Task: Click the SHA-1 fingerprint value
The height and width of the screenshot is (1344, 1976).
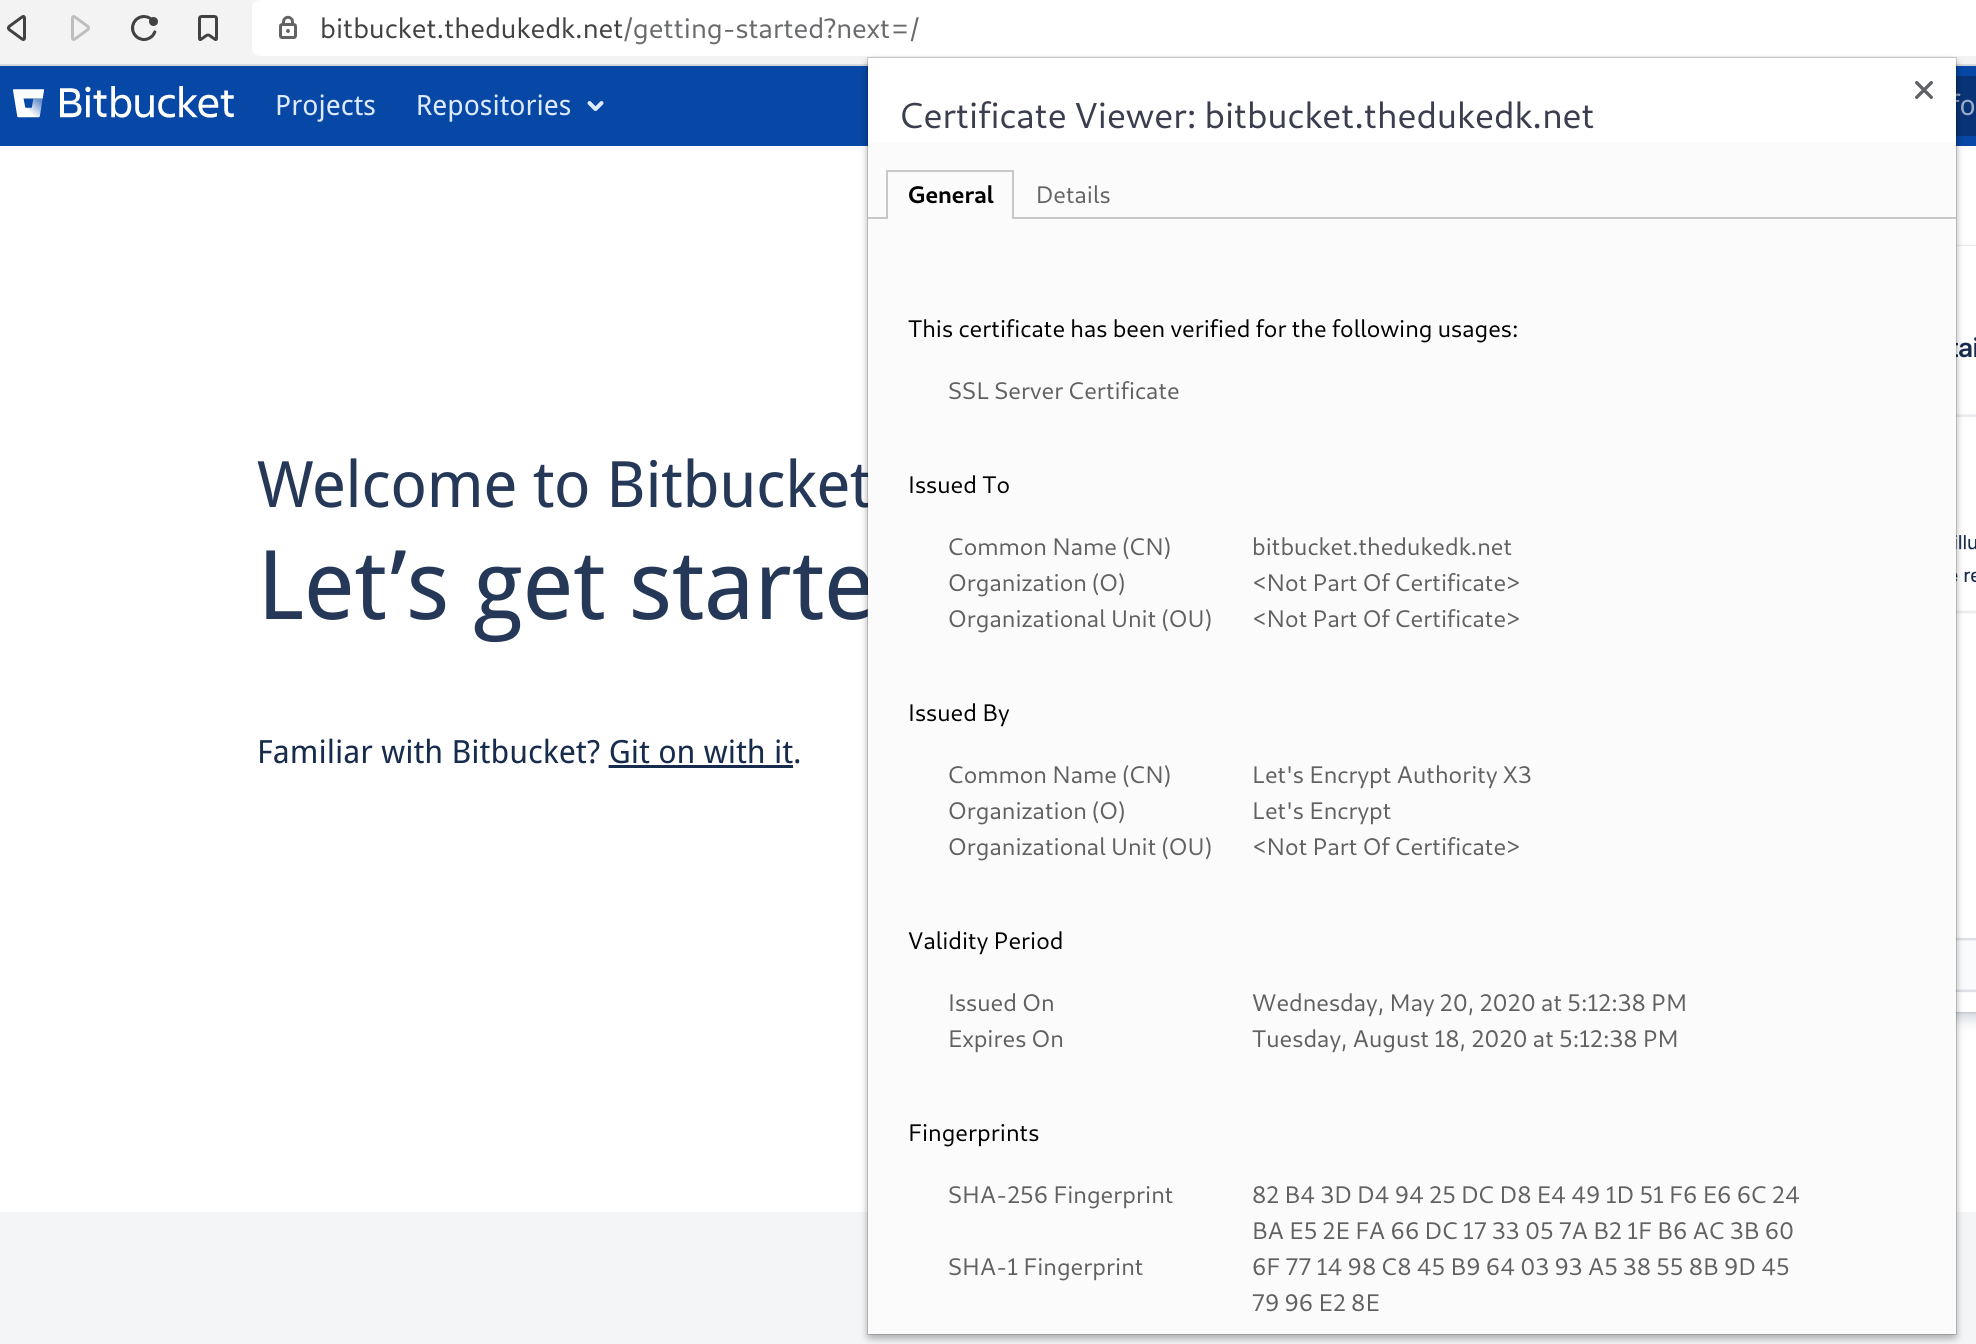Action: click(1520, 1284)
